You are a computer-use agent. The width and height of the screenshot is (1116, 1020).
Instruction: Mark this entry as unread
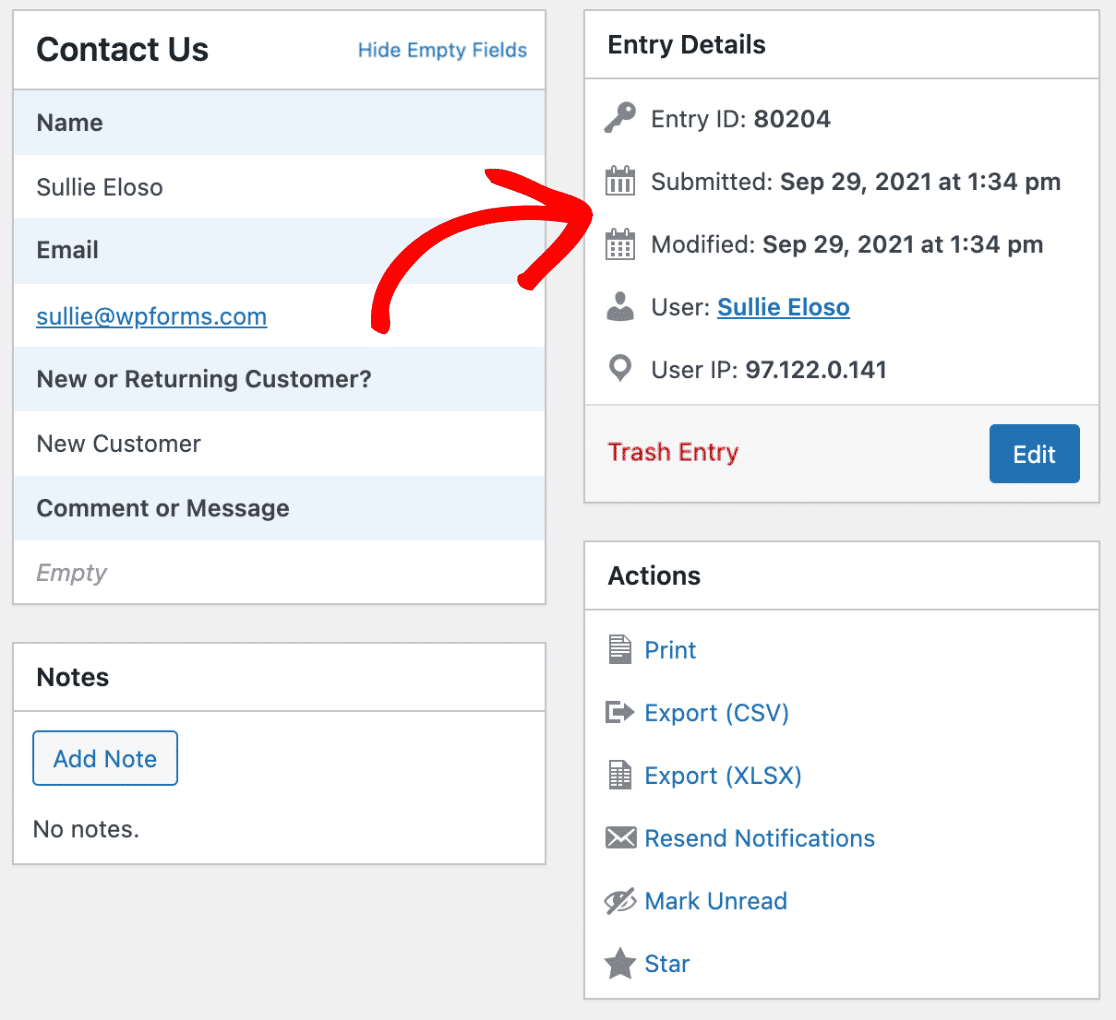pos(715,900)
